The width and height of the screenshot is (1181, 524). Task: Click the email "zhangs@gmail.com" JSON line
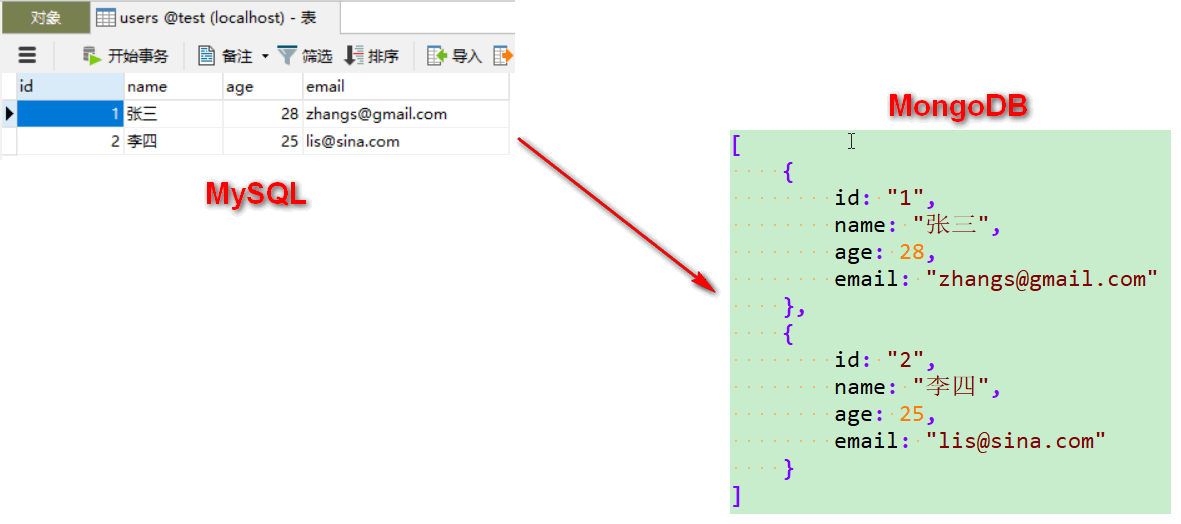(x=996, y=279)
